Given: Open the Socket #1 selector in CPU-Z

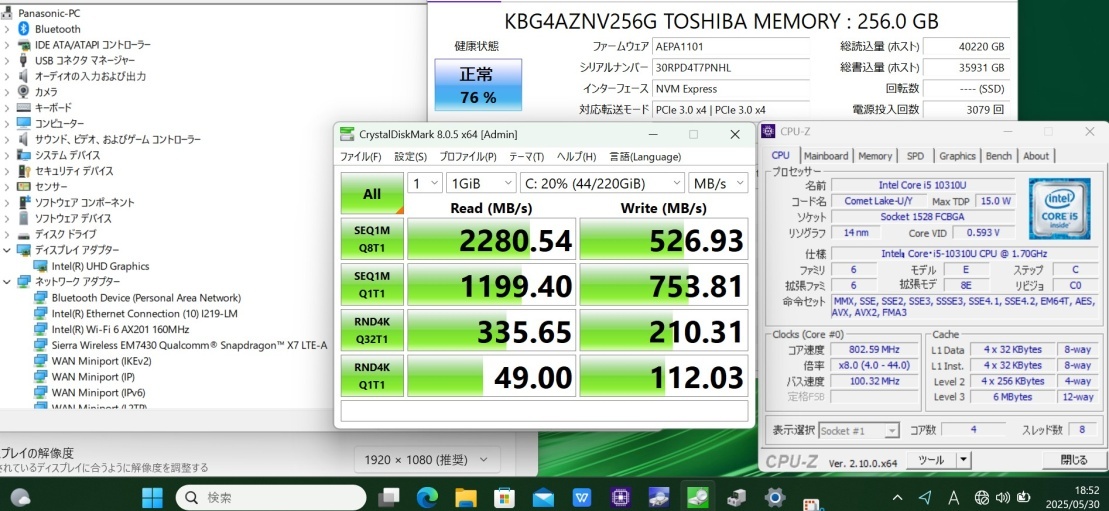Looking at the screenshot, I should tap(860, 430).
